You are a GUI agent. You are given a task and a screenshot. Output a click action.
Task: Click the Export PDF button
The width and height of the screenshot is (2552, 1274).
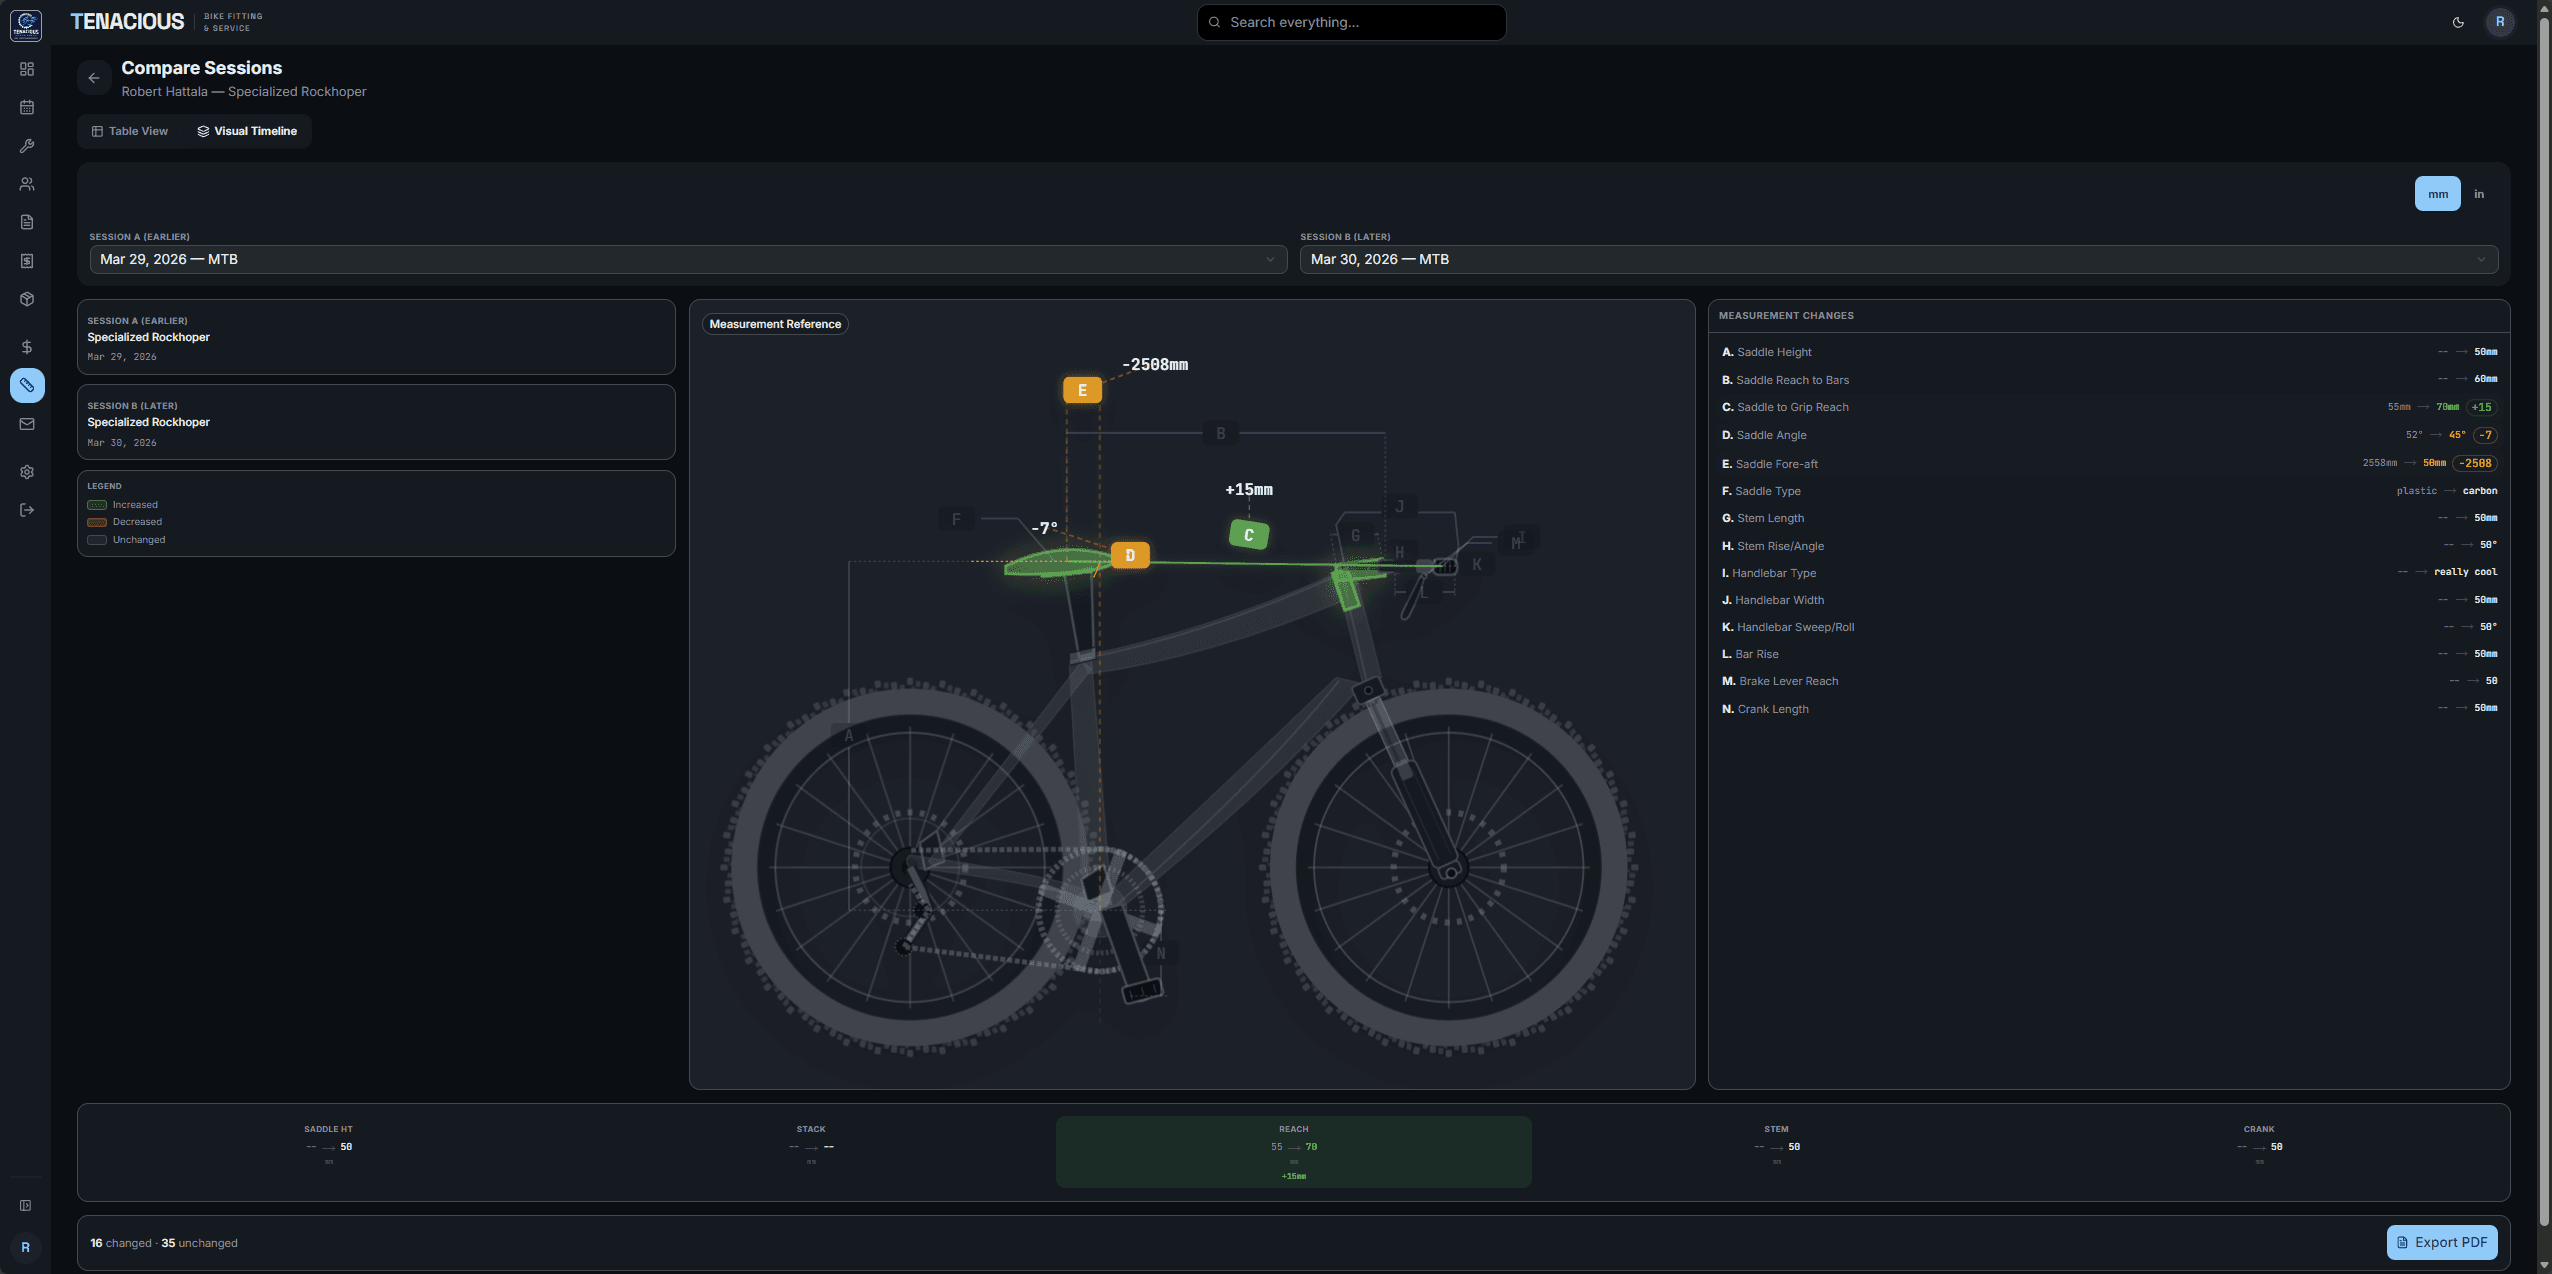coord(2439,1242)
